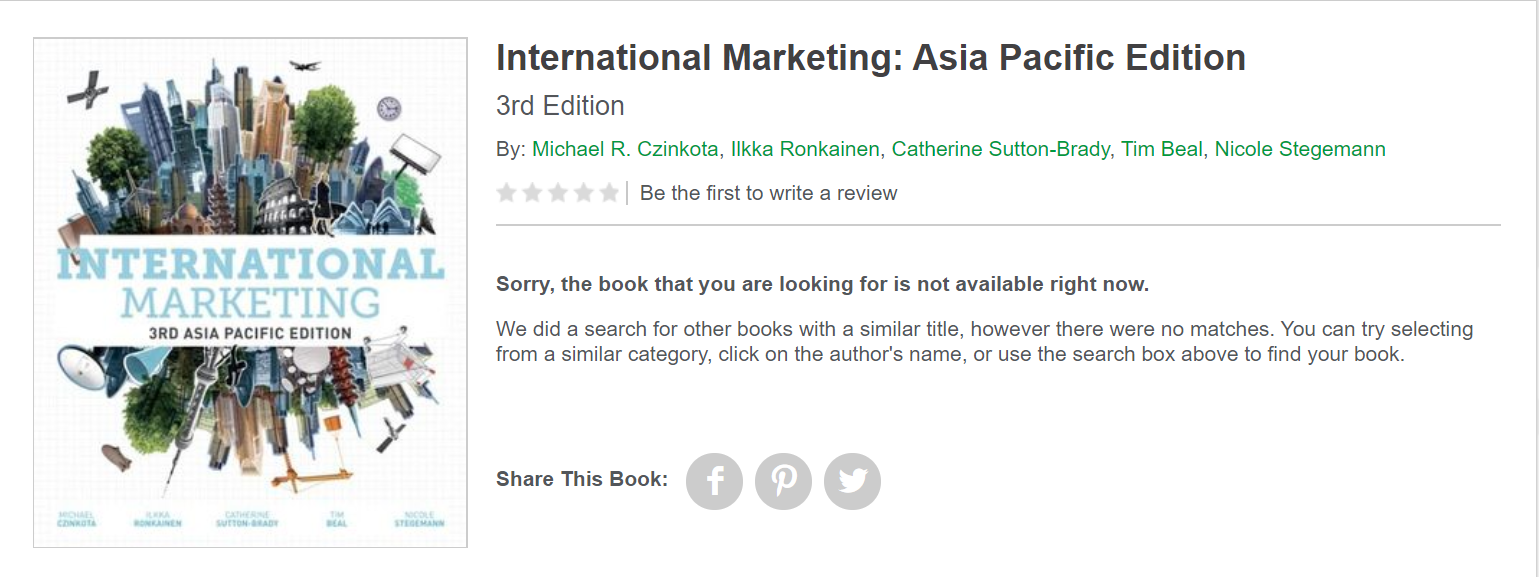Share this book on Facebook
Screen dimensions: 1539x577
tap(714, 482)
